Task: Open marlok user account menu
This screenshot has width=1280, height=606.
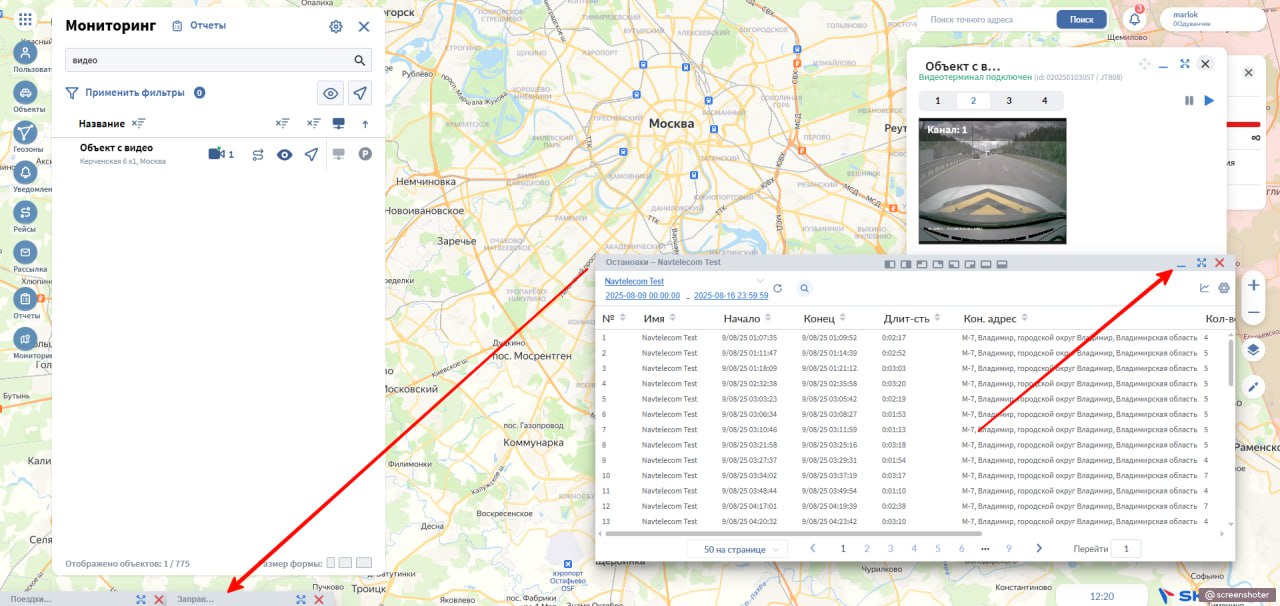Action: click(1214, 19)
